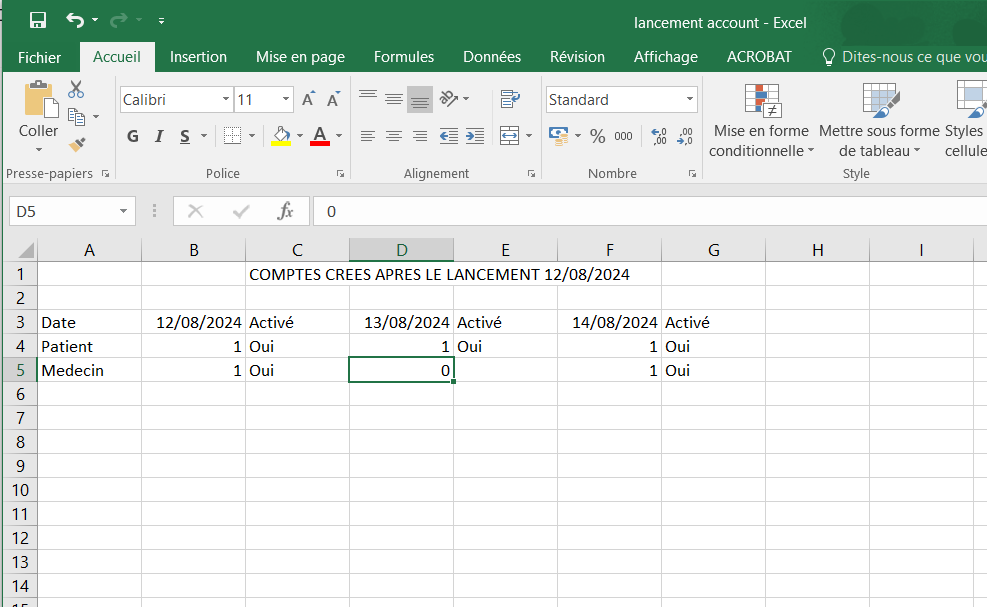Click the Name Box showing D5
This screenshot has height=607, width=987.
point(62,211)
